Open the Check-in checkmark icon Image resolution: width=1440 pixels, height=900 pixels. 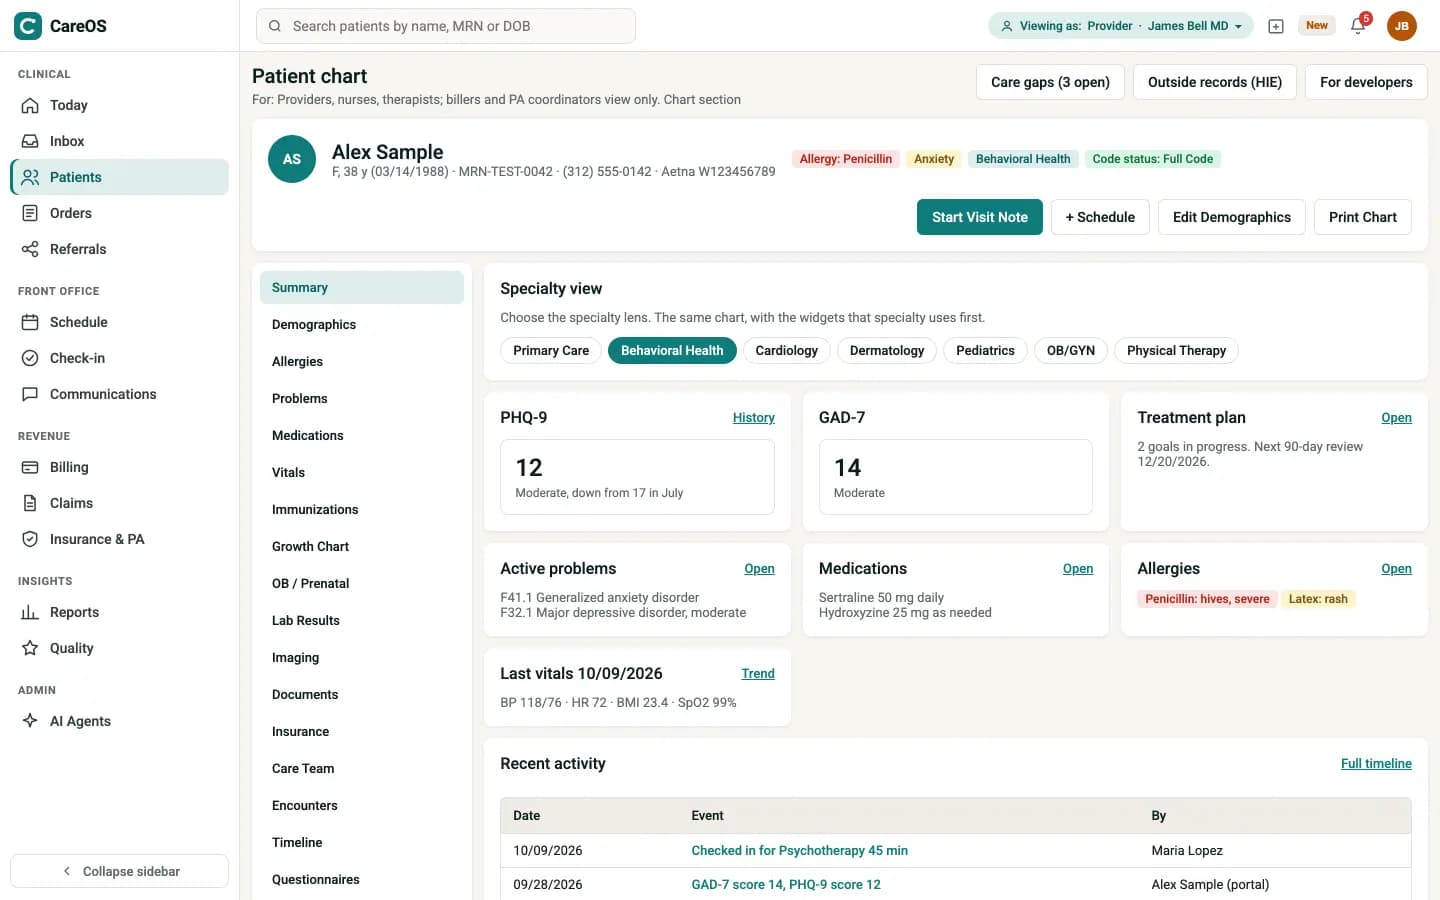[x=30, y=358]
